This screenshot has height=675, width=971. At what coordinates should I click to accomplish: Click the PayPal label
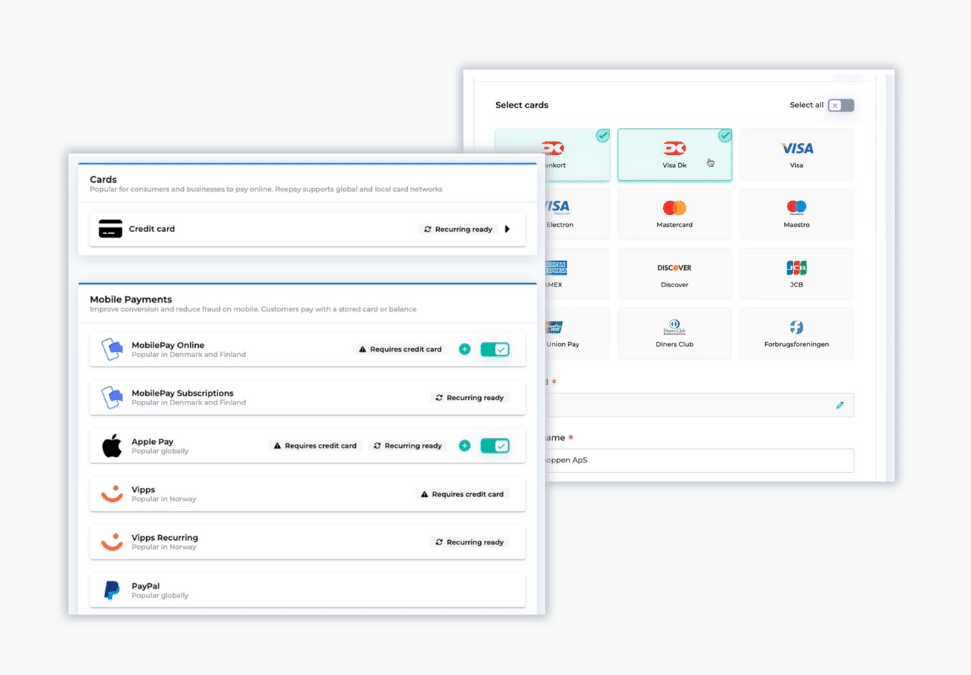click(146, 586)
